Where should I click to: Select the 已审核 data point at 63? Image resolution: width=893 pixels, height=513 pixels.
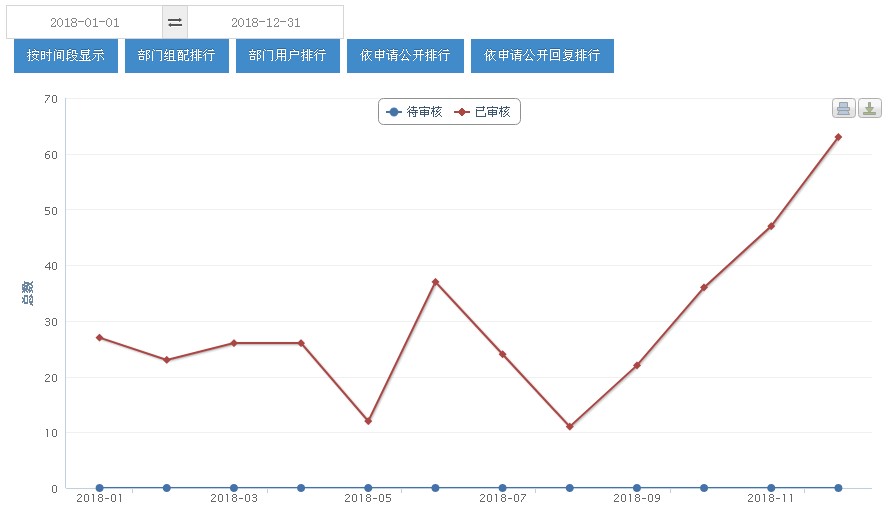tap(838, 137)
